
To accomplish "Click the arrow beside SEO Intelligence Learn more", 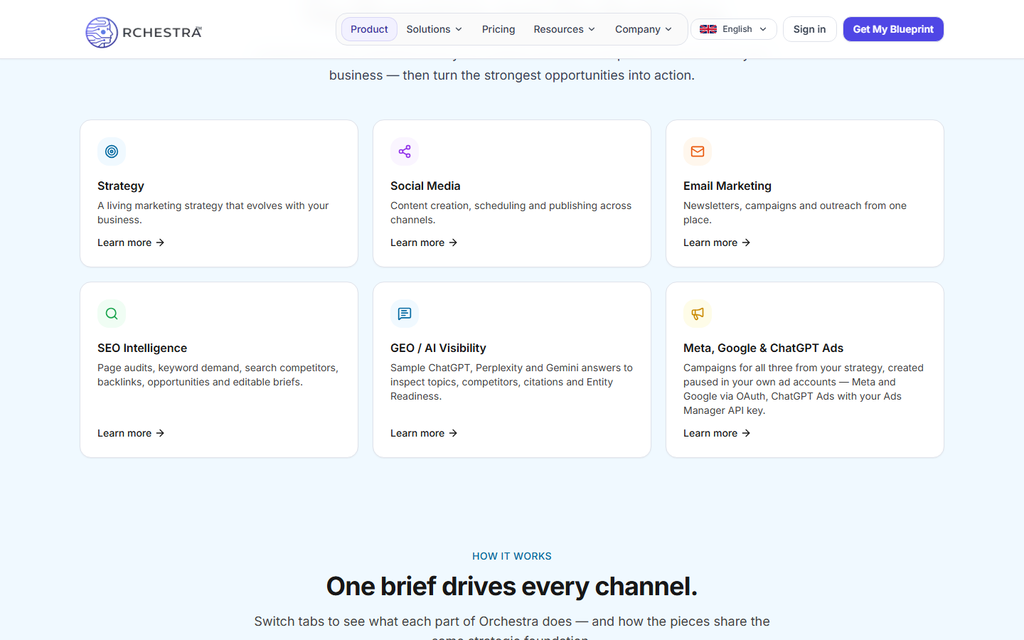I will (160, 433).
